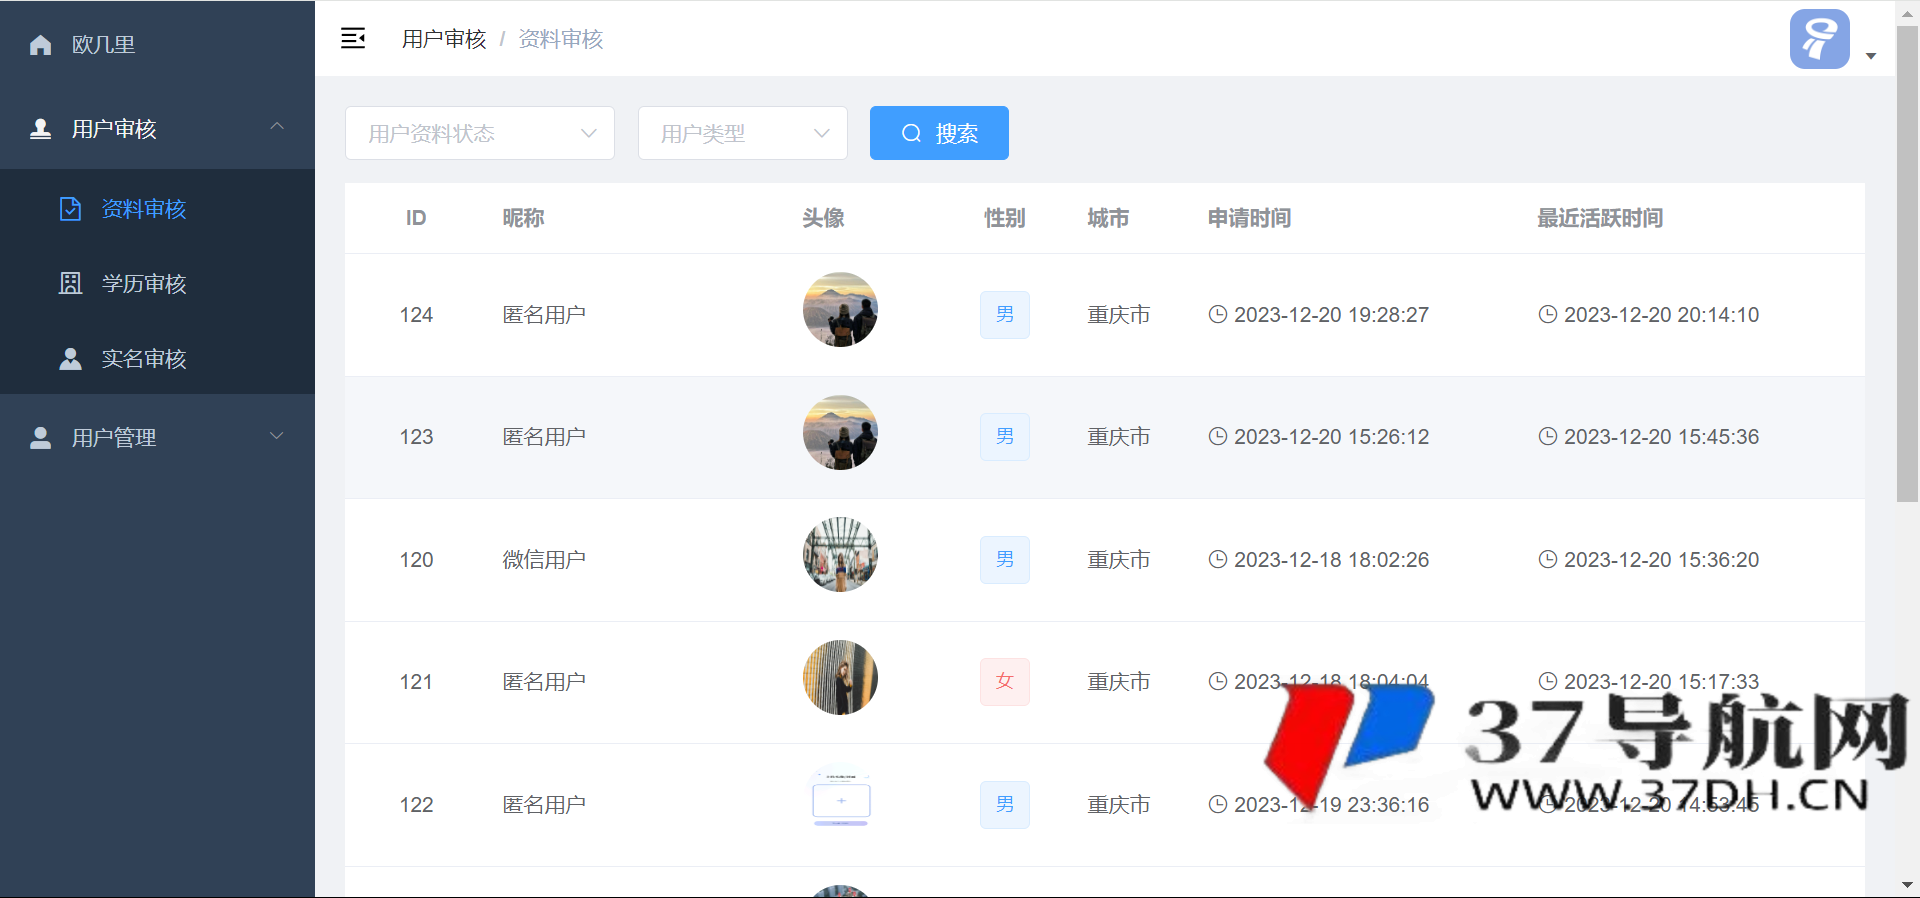Click the 头像 column header
1920x898 pixels.
pyautogui.click(x=823, y=218)
